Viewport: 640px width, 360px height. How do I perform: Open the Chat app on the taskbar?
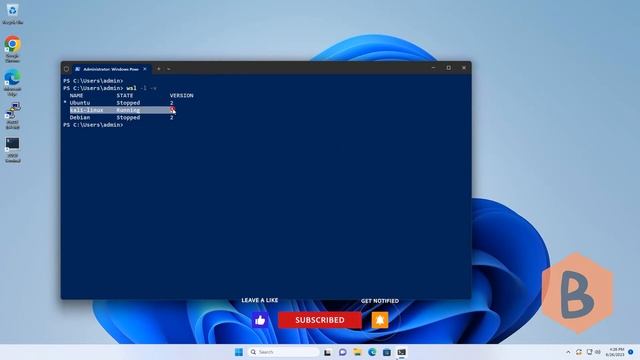342,352
